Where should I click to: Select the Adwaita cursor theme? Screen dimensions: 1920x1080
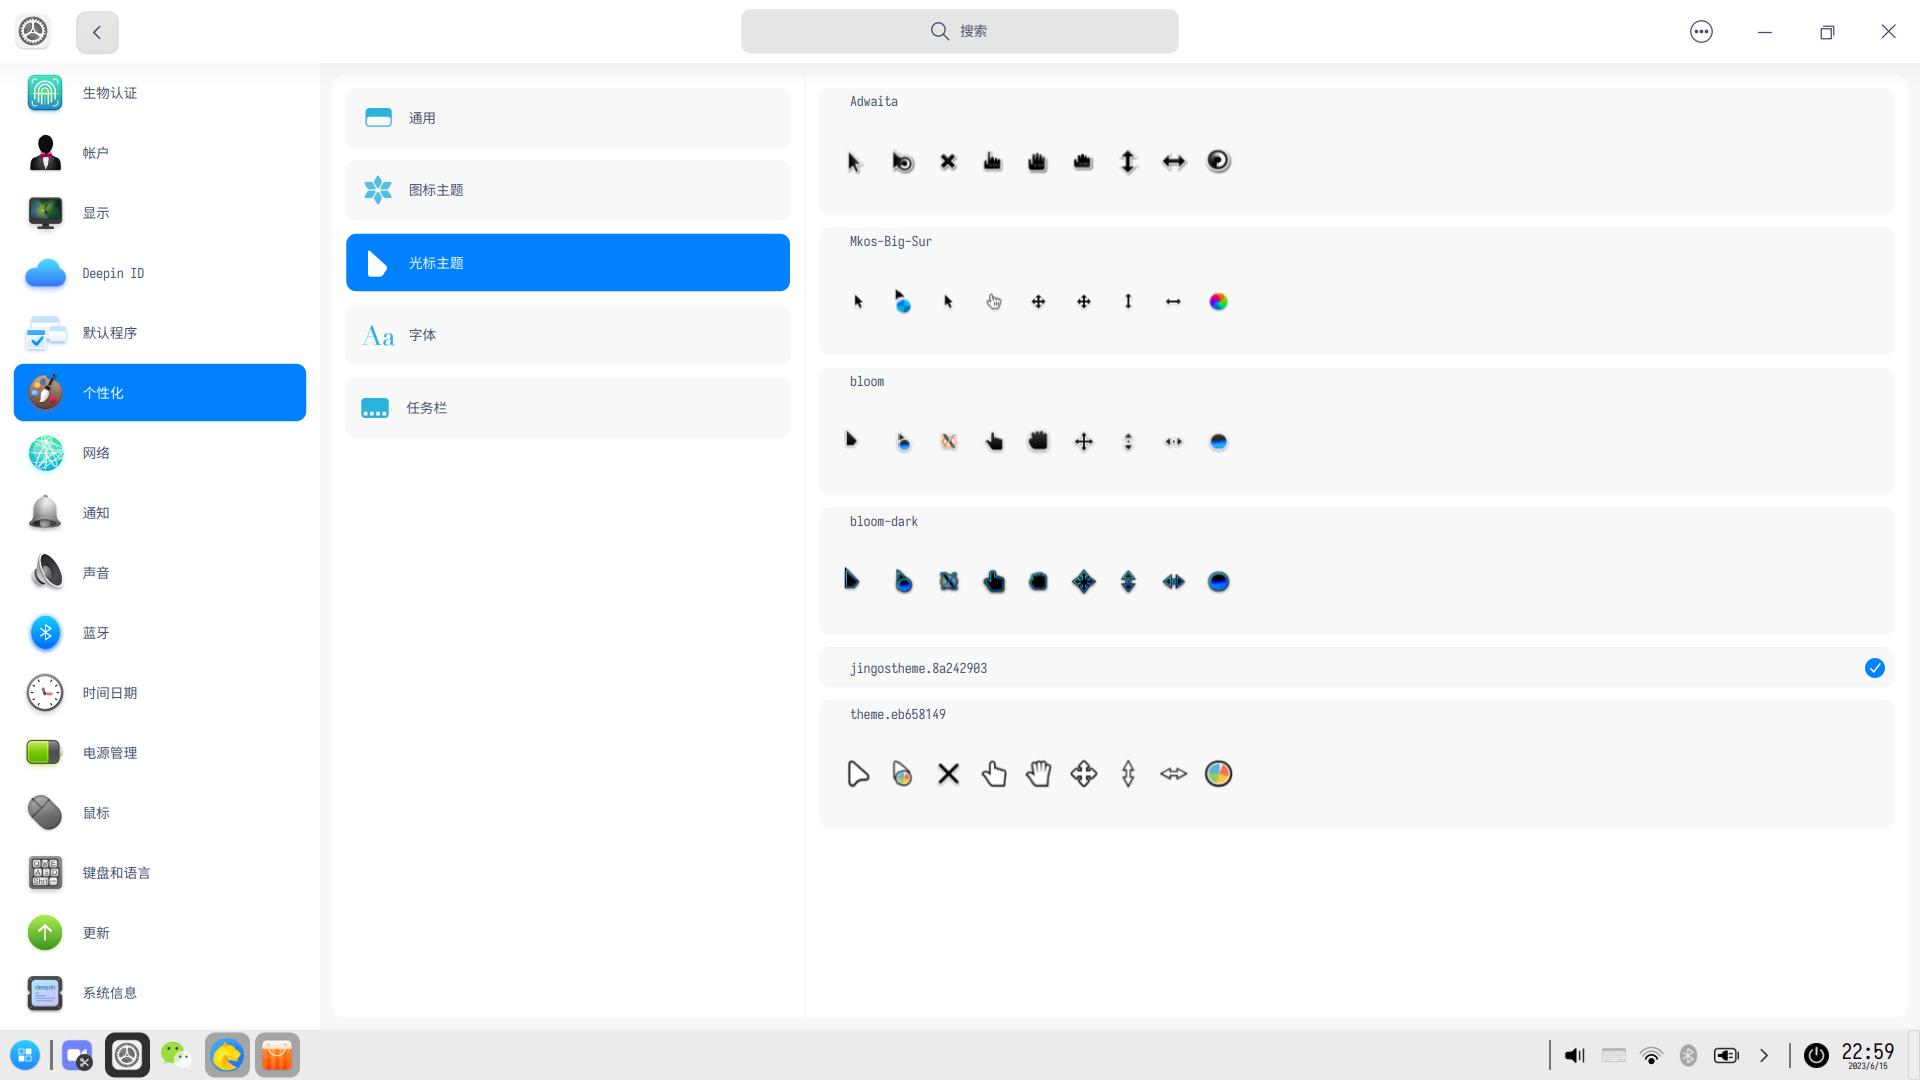1355,152
